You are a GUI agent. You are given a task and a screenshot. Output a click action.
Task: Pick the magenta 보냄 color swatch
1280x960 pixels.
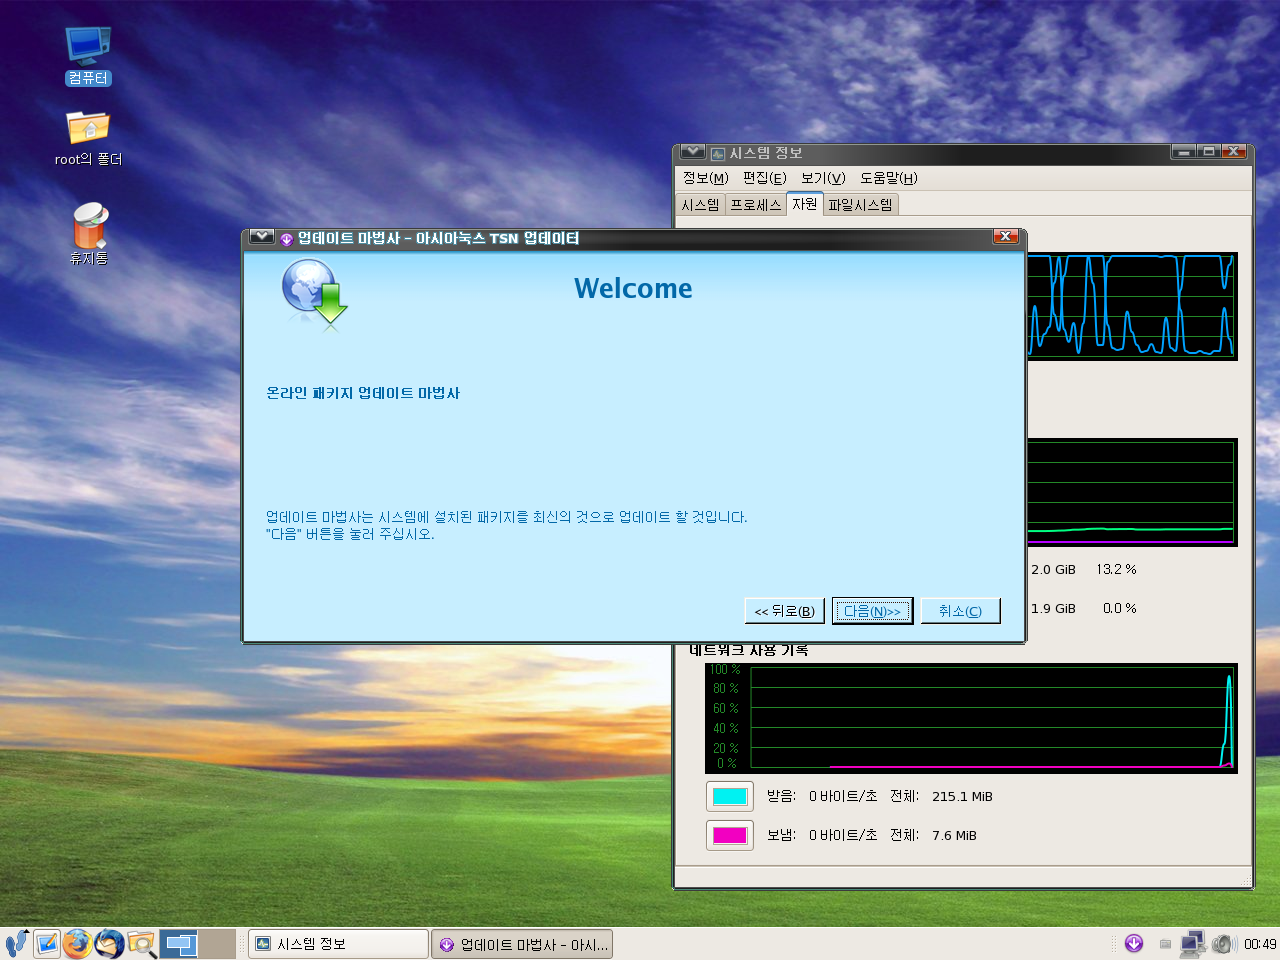[x=730, y=835]
